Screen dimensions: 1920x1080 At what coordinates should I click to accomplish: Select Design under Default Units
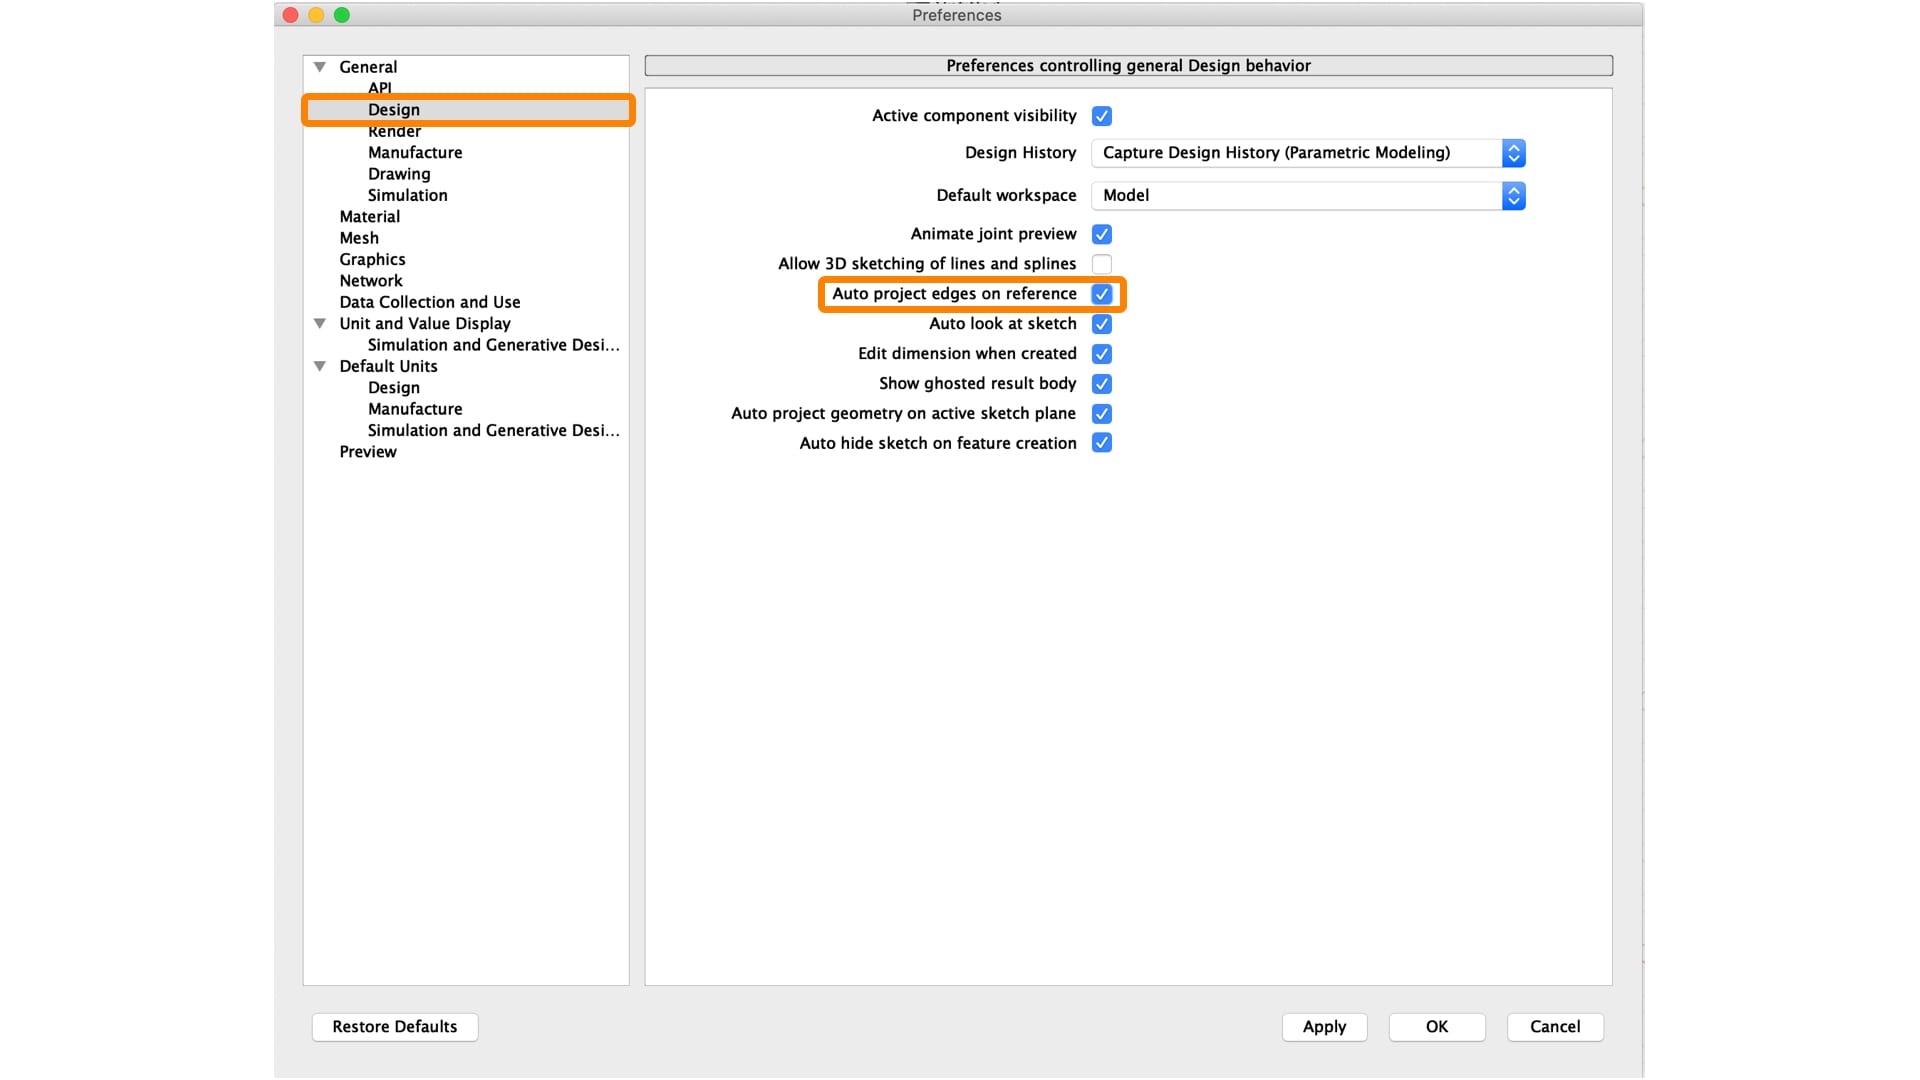393,388
